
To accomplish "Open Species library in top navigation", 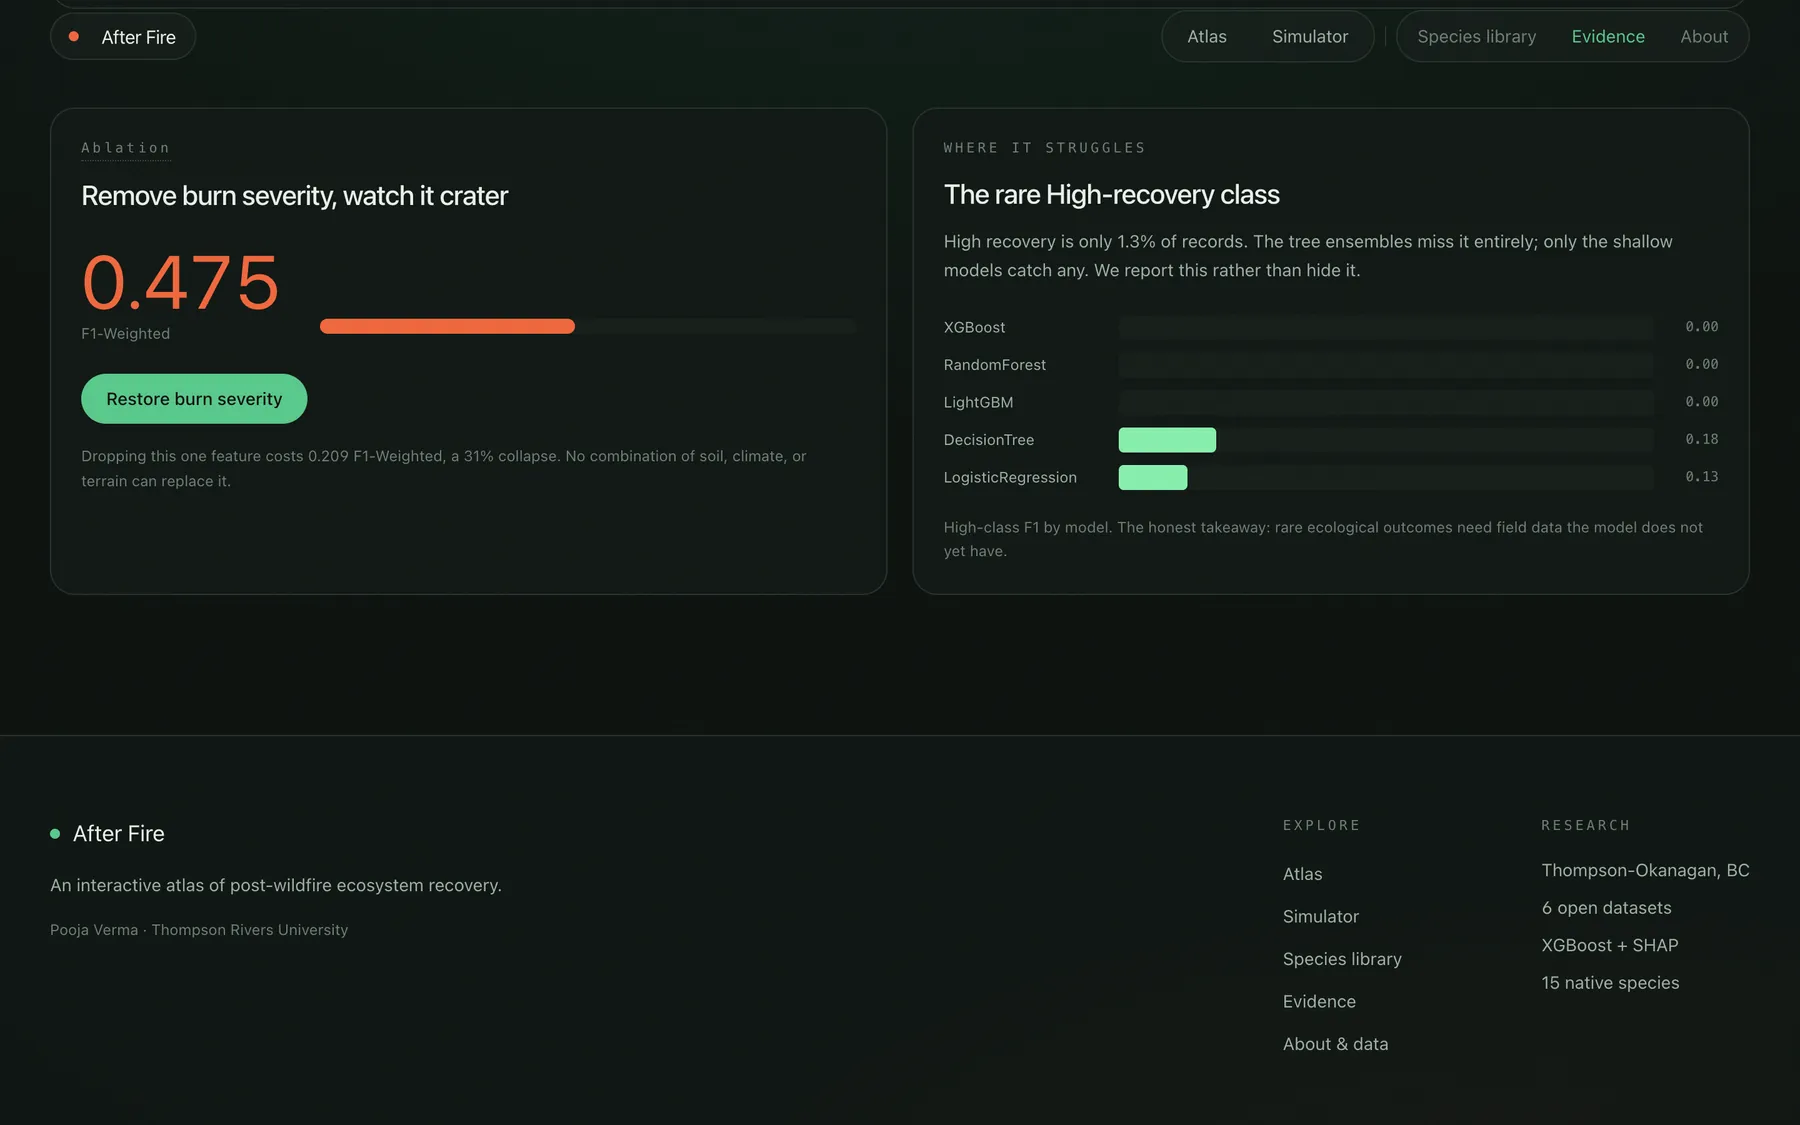I will coord(1476,37).
